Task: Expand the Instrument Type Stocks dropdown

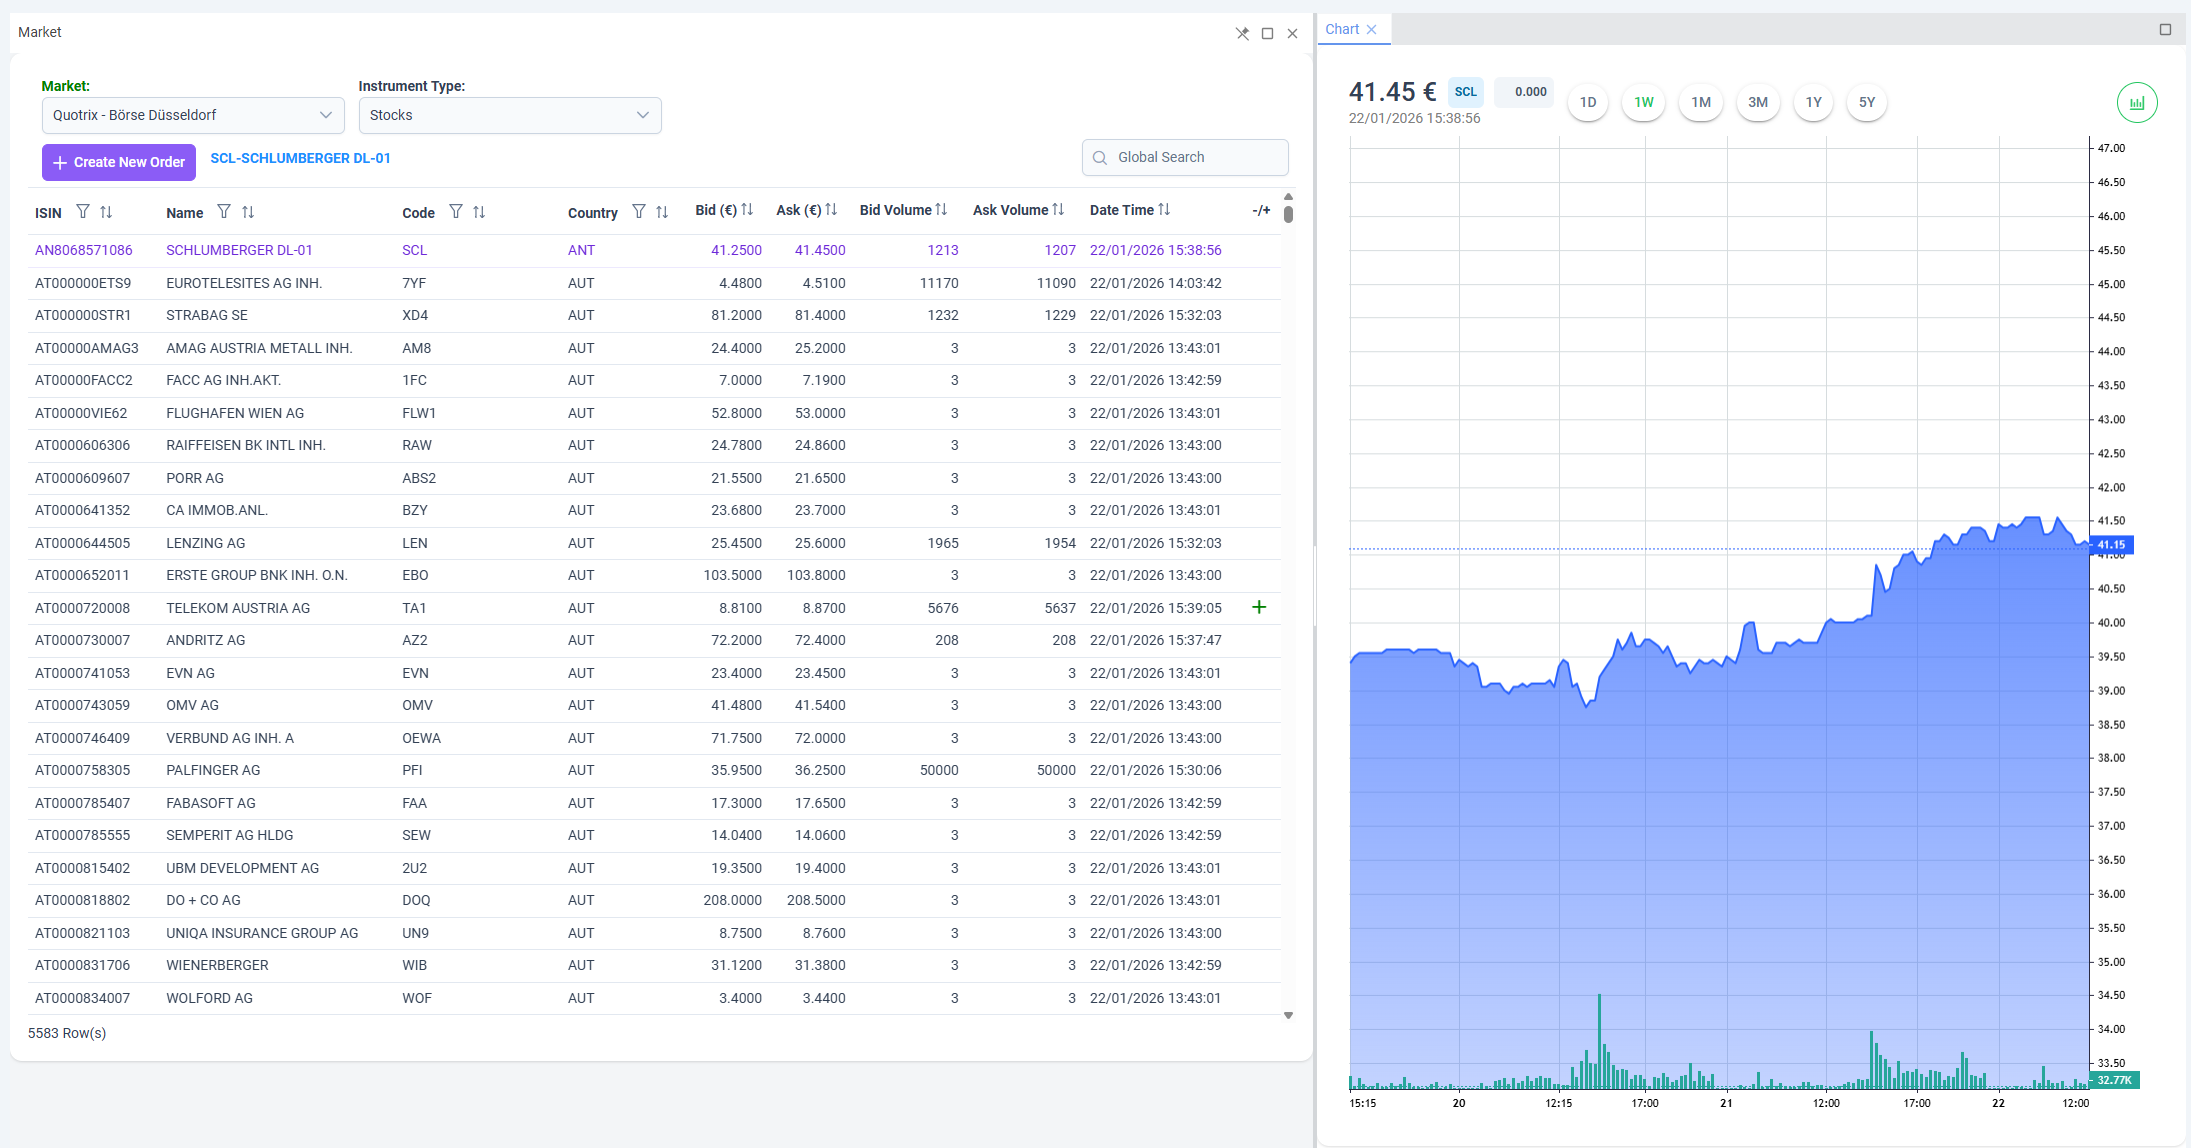Action: pos(510,115)
